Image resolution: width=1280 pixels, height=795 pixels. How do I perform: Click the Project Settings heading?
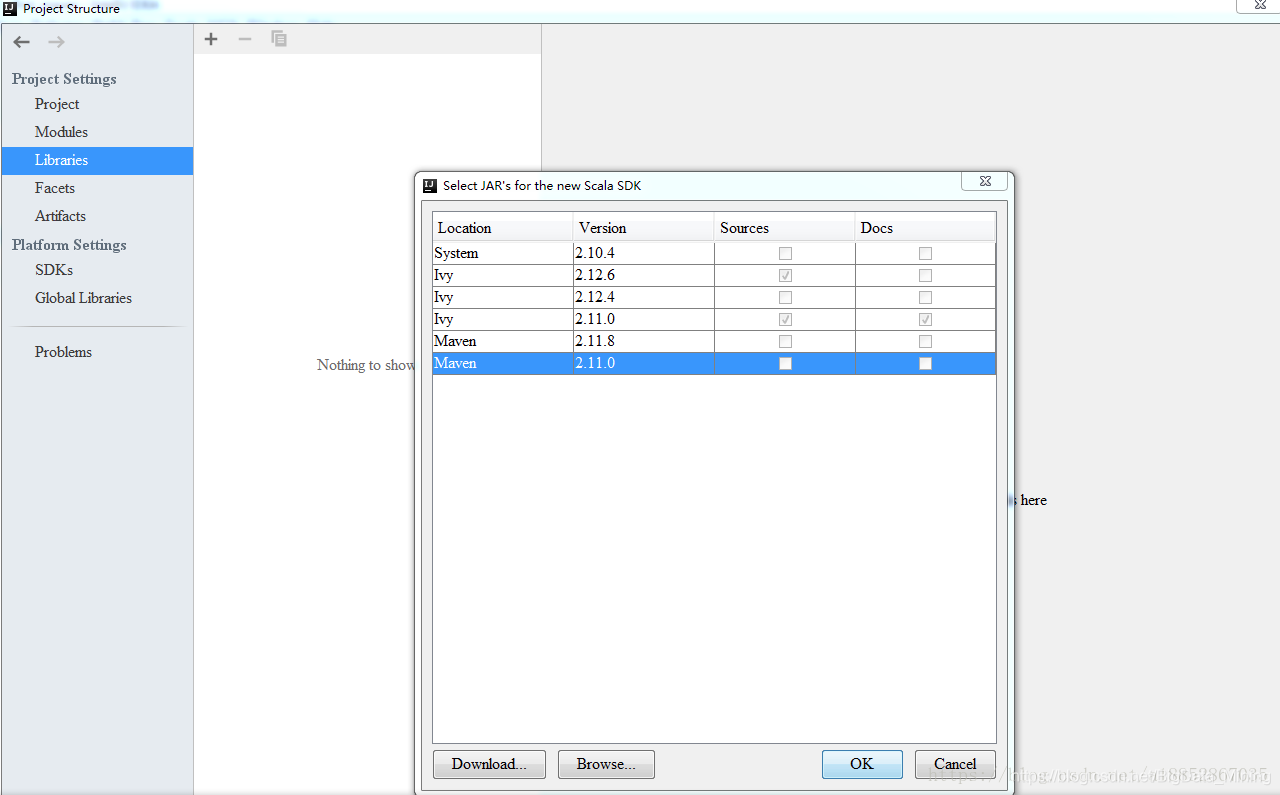click(x=64, y=79)
